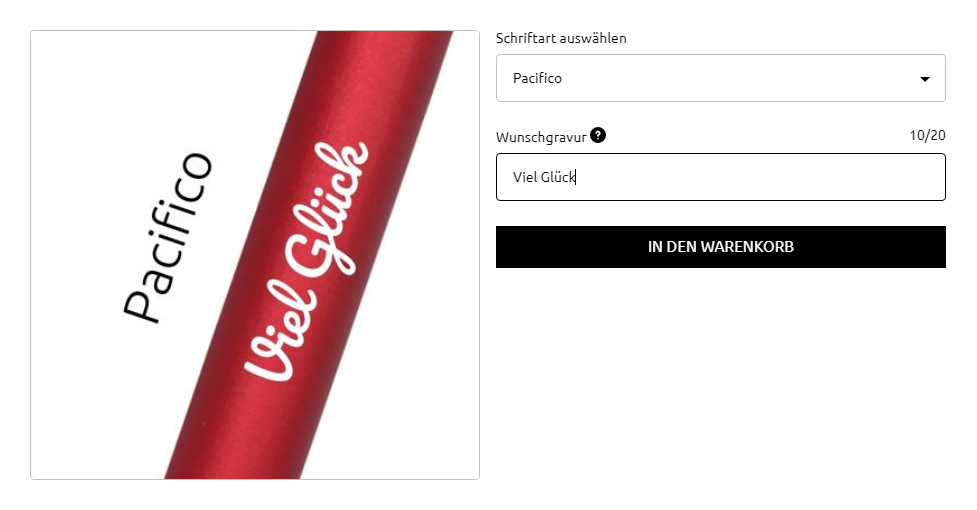Image resolution: width=977 pixels, height=510 pixels.
Task: Click the dropdown caret arrow of font selector
Action: click(x=925, y=79)
